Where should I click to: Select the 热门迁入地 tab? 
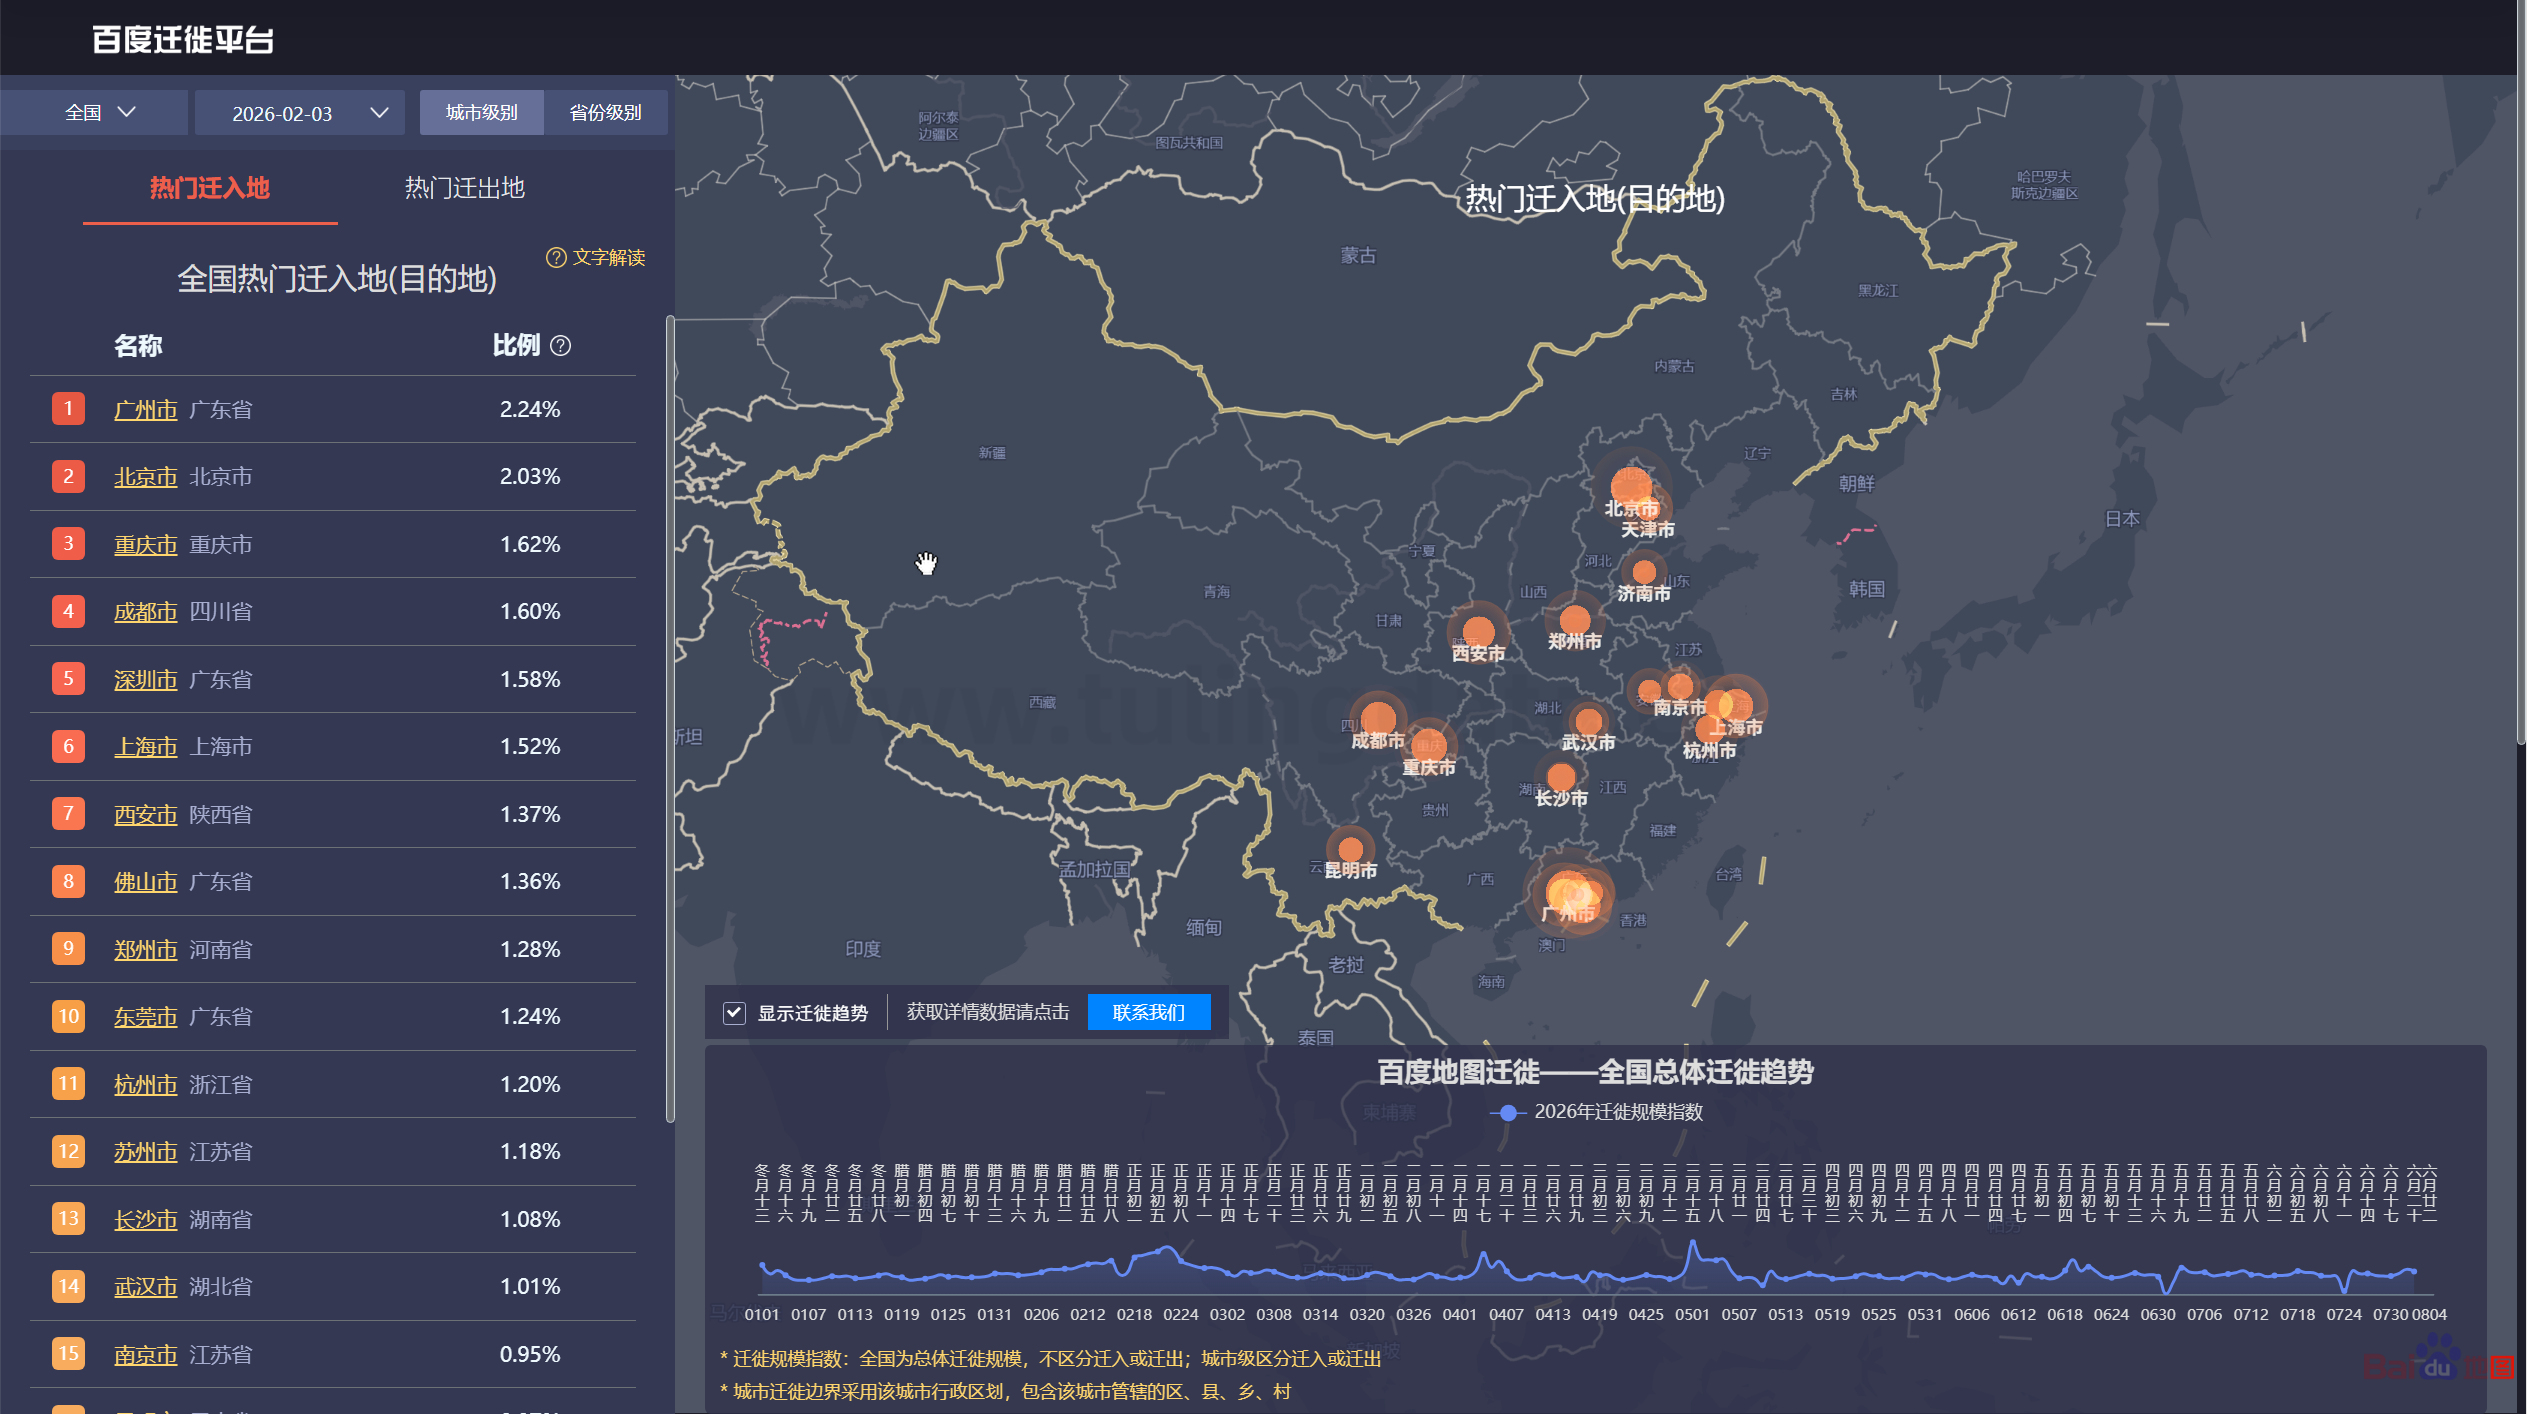210,188
